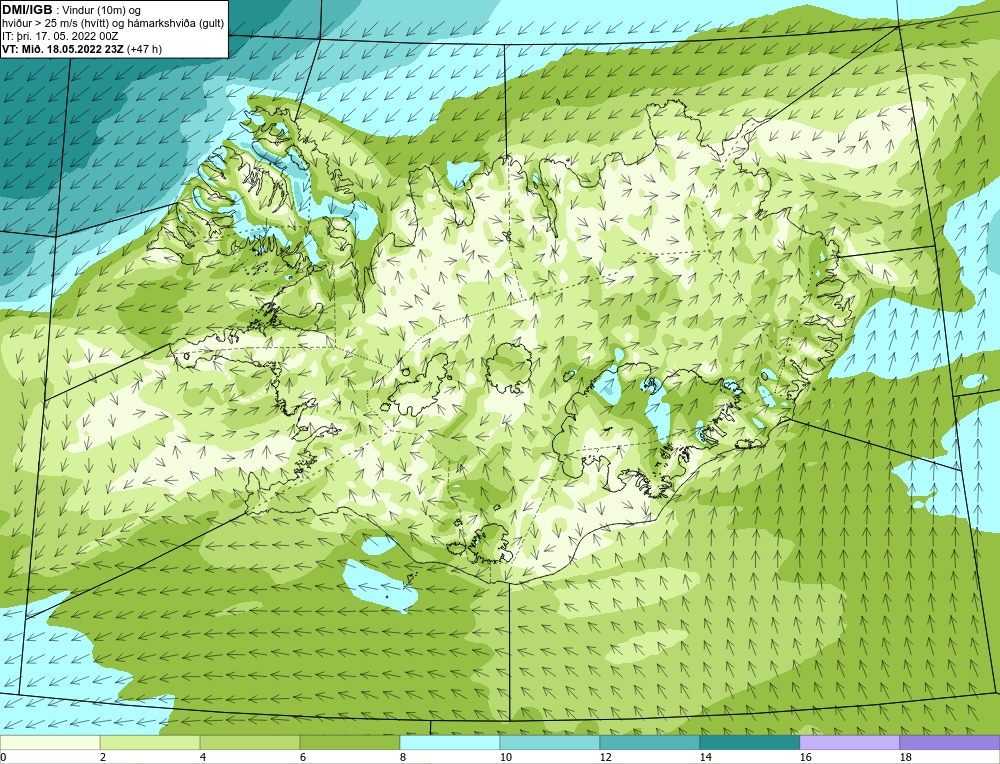Click the 8–10 m/s light cyan legend swatch

click(x=450, y=742)
